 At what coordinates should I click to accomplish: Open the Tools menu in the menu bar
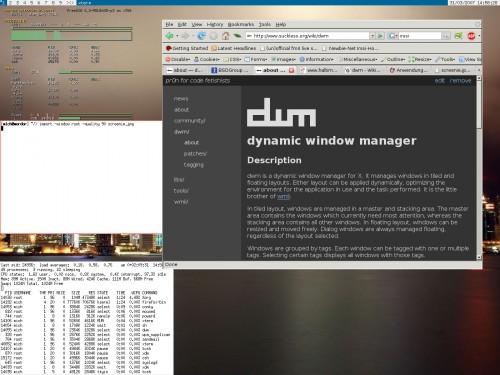(265, 24)
